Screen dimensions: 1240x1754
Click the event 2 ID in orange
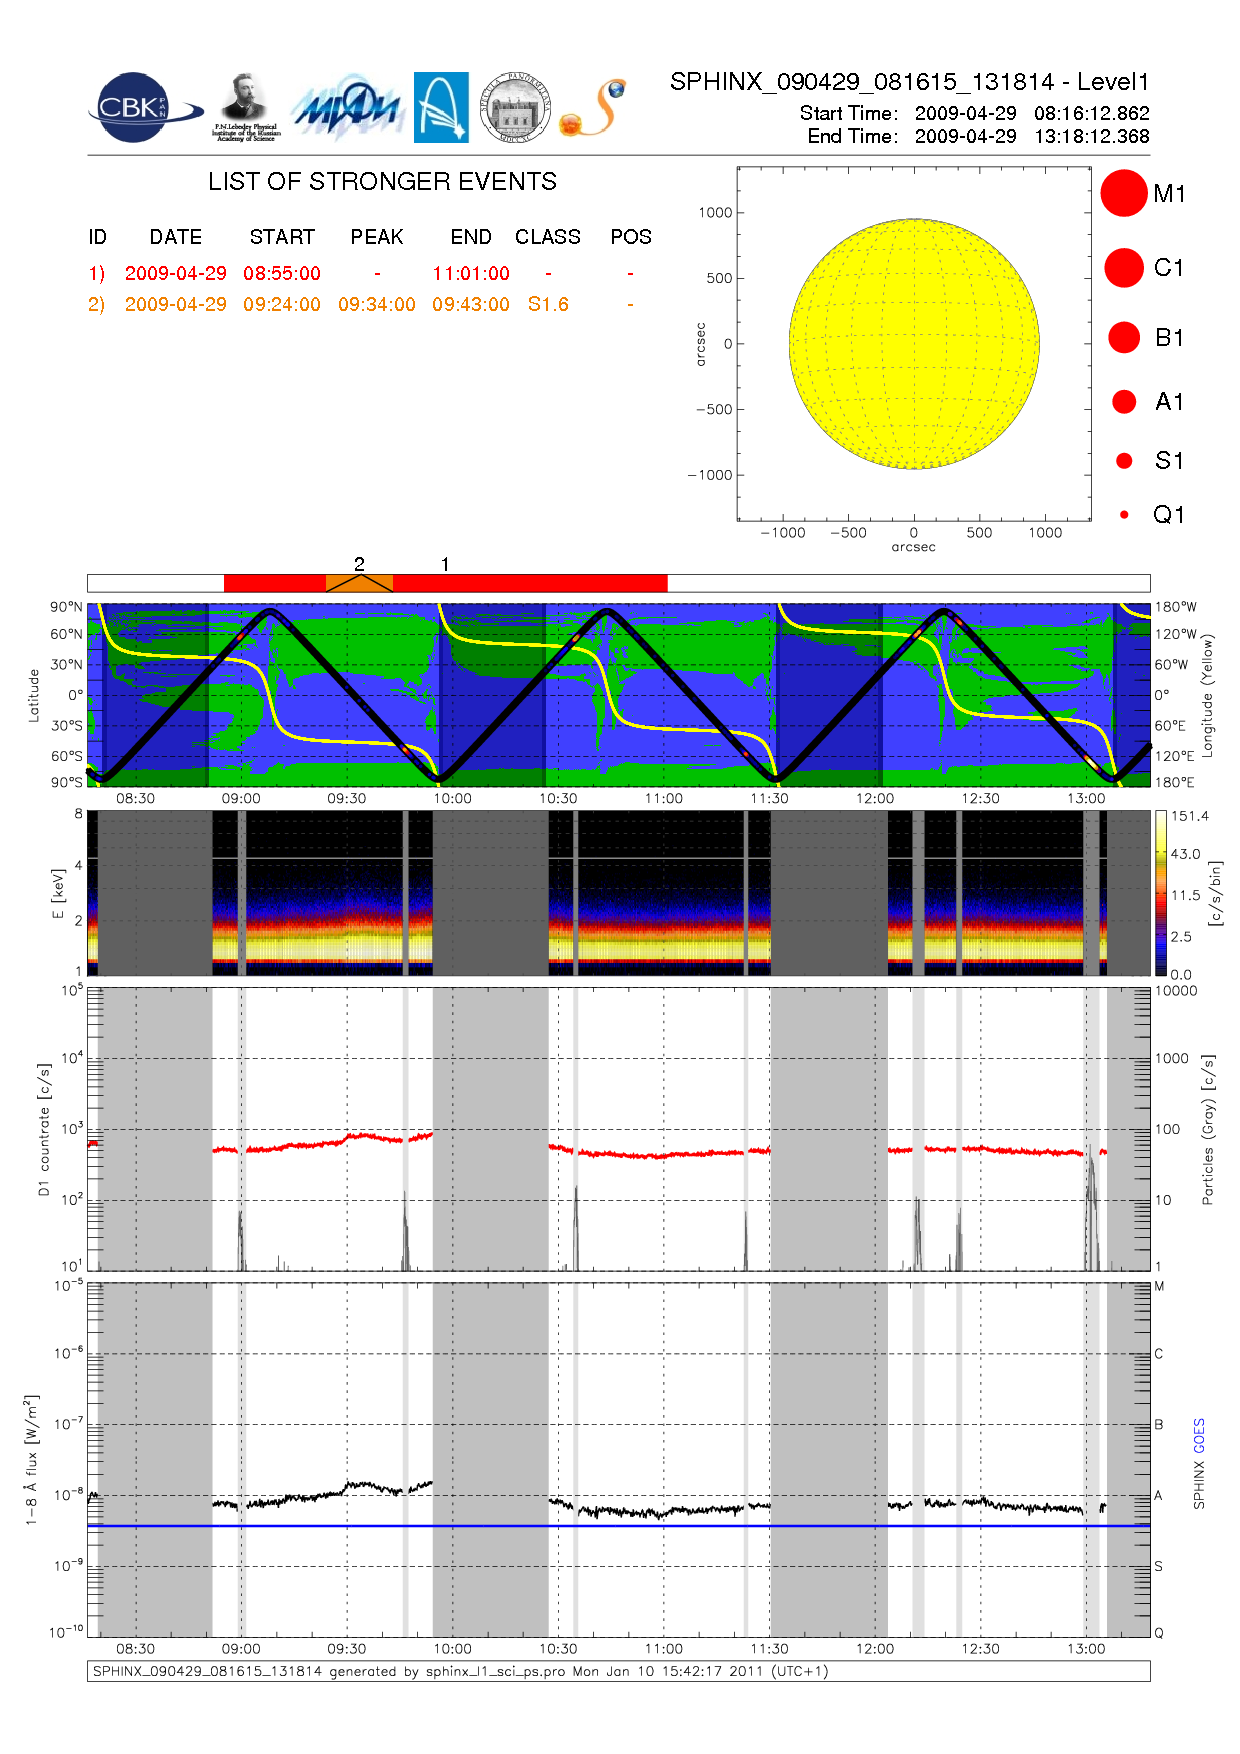point(97,304)
